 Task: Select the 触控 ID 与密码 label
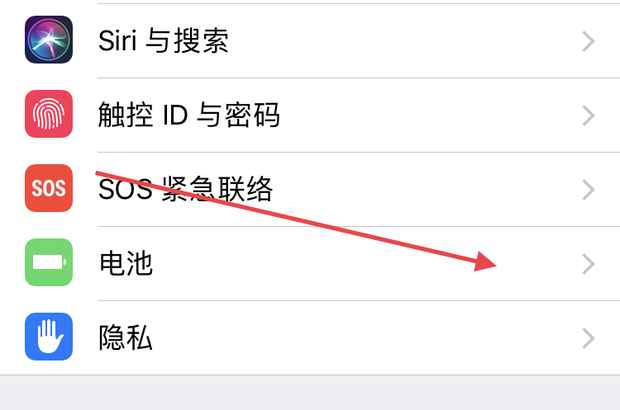pyautogui.click(x=189, y=115)
